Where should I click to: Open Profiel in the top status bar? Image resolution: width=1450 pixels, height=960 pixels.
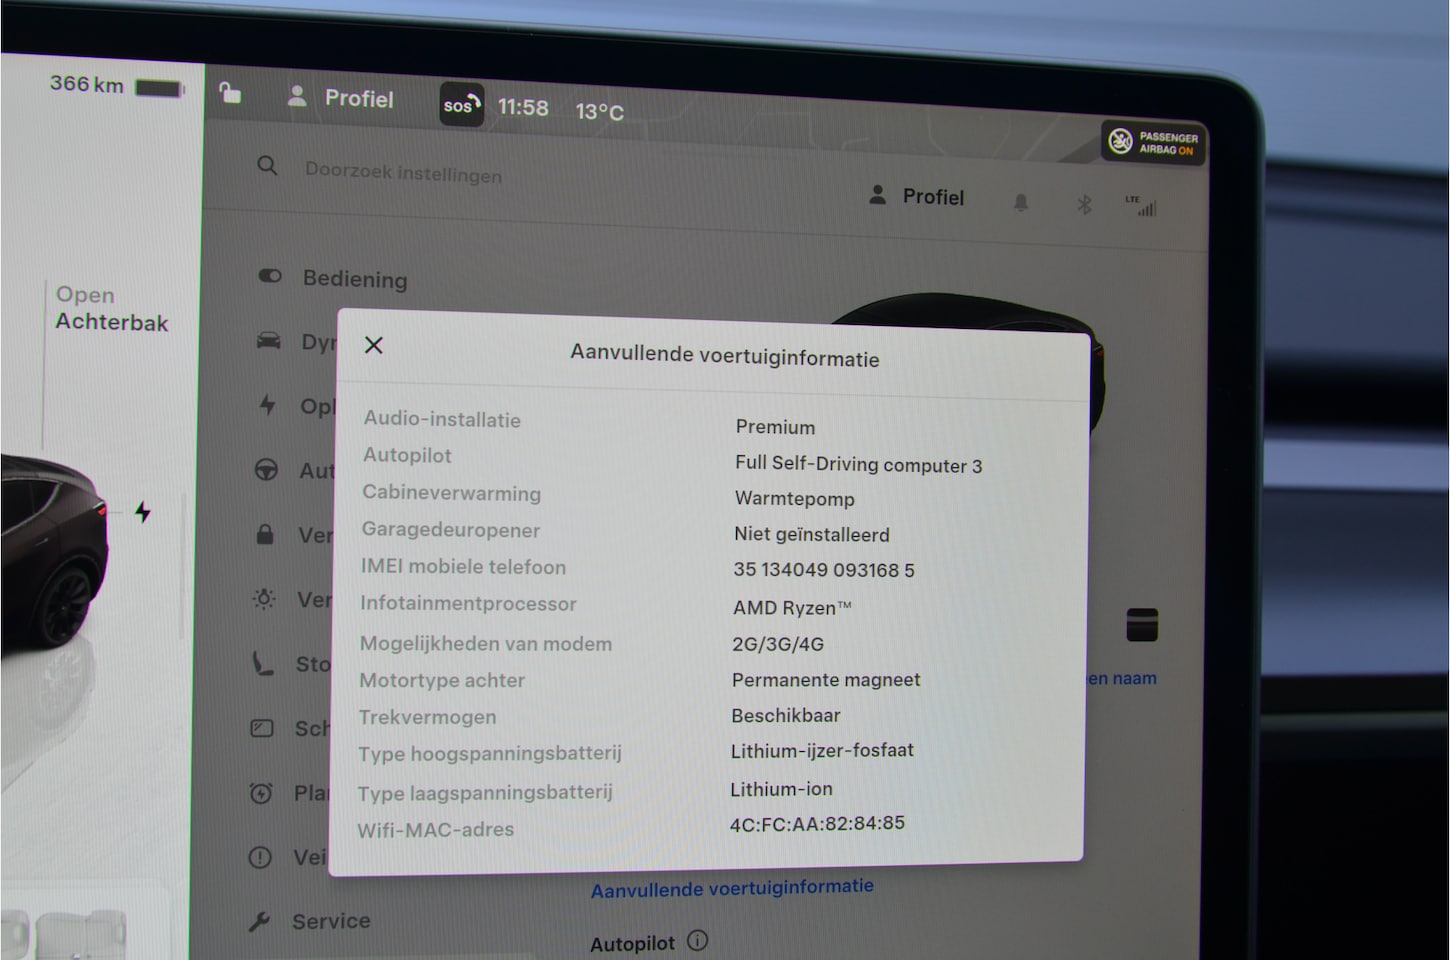point(341,98)
